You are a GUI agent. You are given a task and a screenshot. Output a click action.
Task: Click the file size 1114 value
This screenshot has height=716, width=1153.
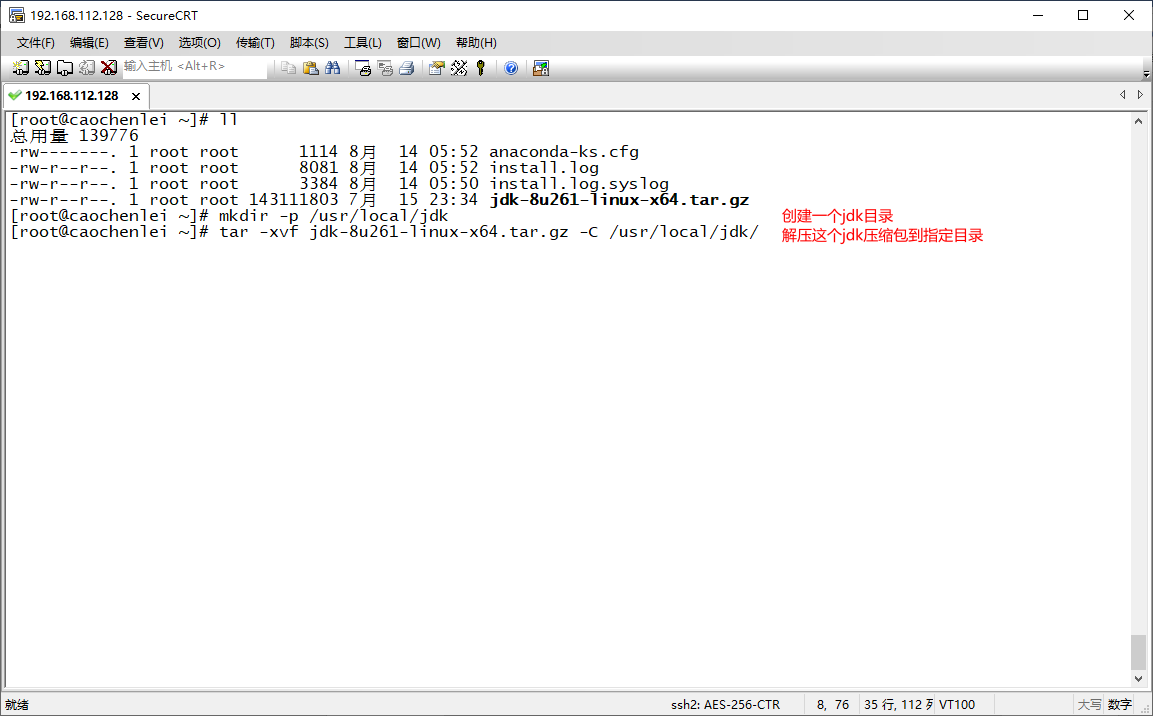318,152
